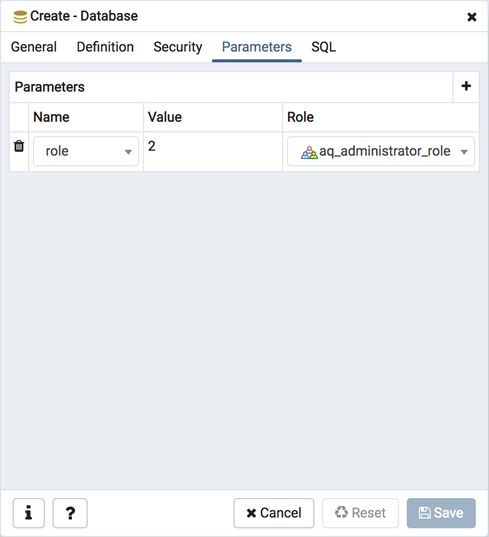Viewport: 489px width, 537px height.
Task: Close the Create - Database dialog
Action: [x=472, y=16]
